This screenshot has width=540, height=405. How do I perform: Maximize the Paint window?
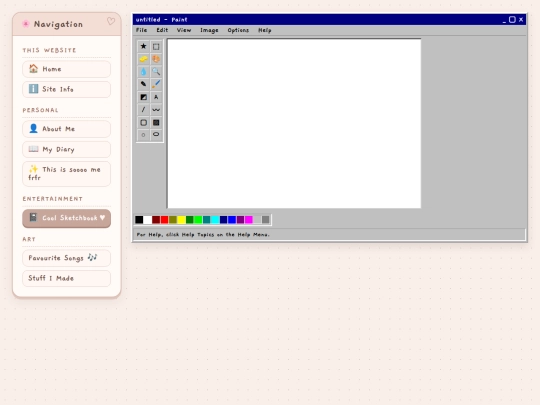pos(512,20)
